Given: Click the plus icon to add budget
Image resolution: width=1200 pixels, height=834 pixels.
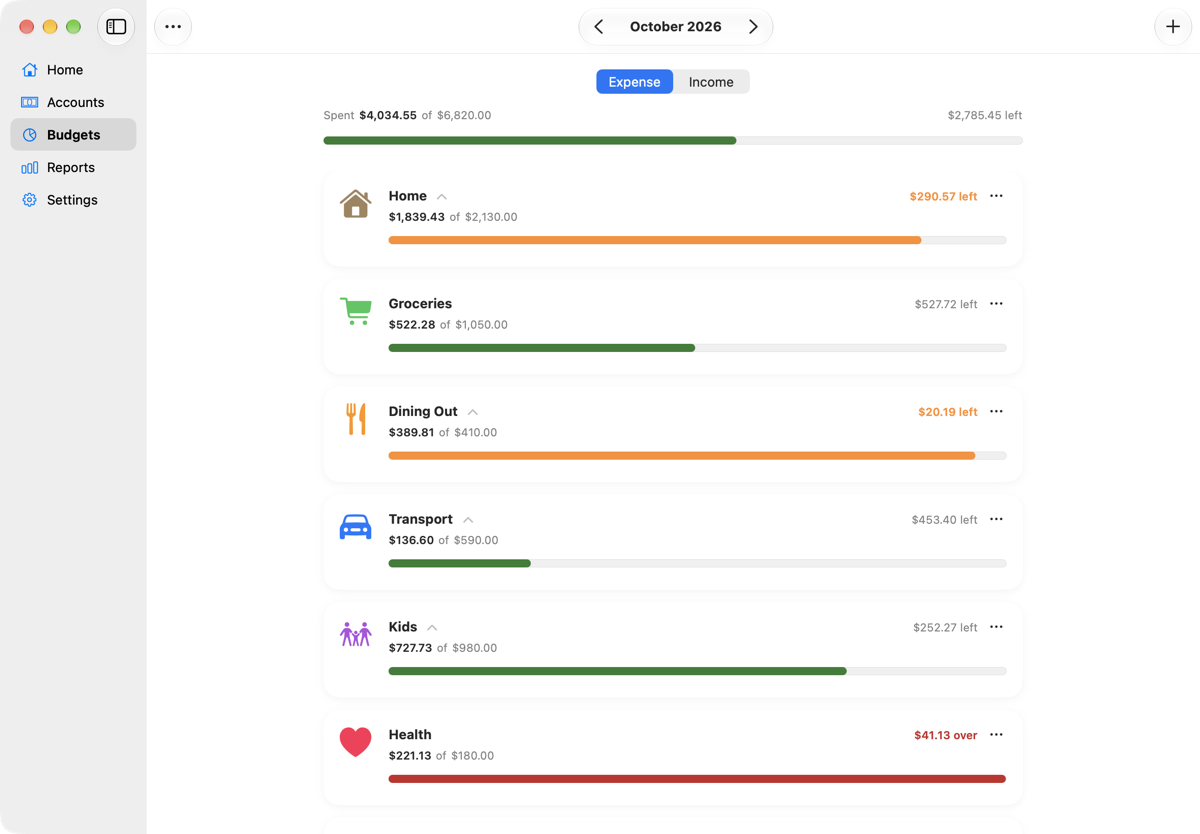Looking at the screenshot, I should [1173, 27].
